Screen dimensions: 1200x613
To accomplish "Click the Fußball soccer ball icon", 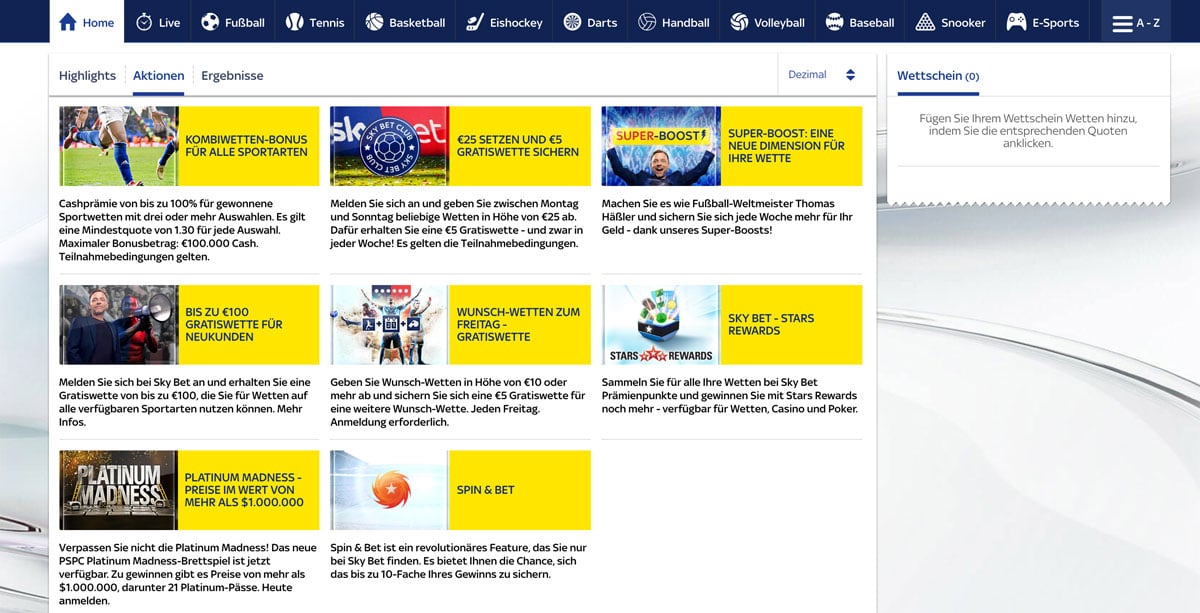I will pyautogui.click(x=210, y=22).
